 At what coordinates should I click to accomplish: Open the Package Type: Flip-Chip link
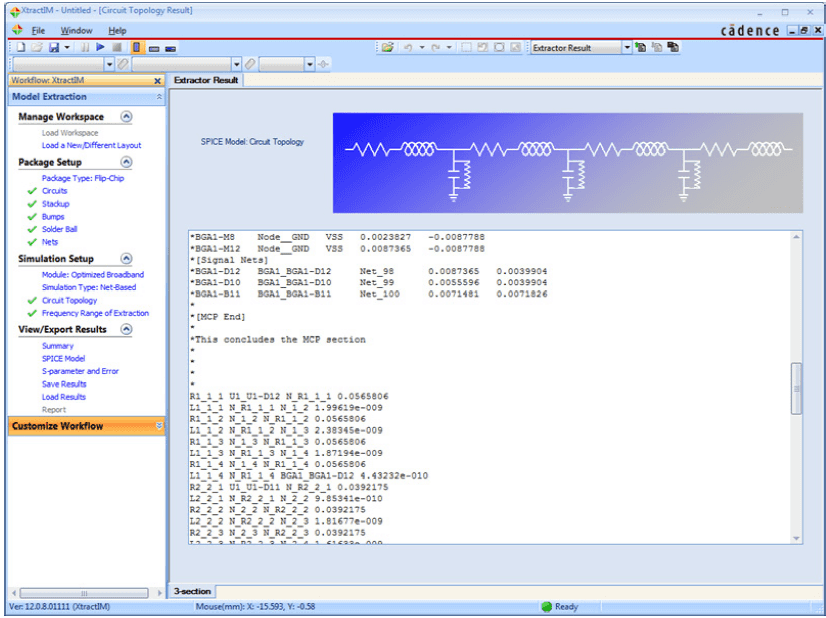pos(83,178)
